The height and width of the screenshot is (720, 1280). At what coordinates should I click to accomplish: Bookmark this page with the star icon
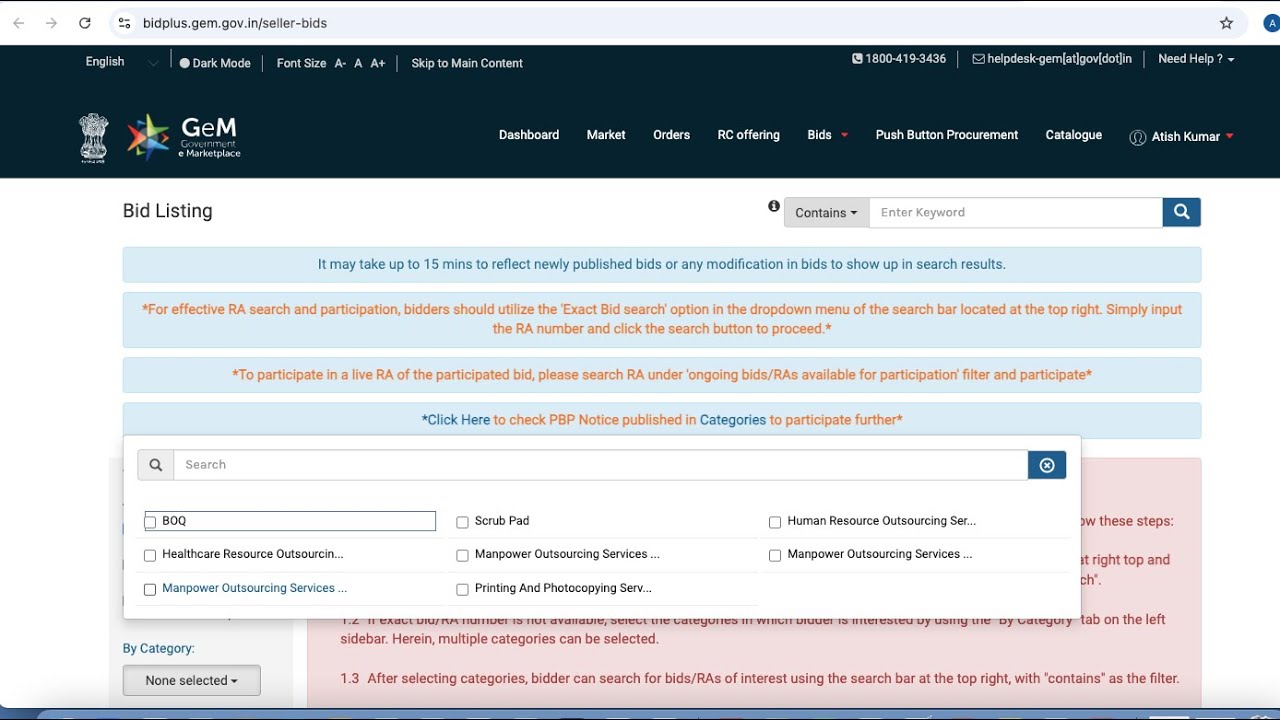pyautogui.click(x=1226, y=23)
